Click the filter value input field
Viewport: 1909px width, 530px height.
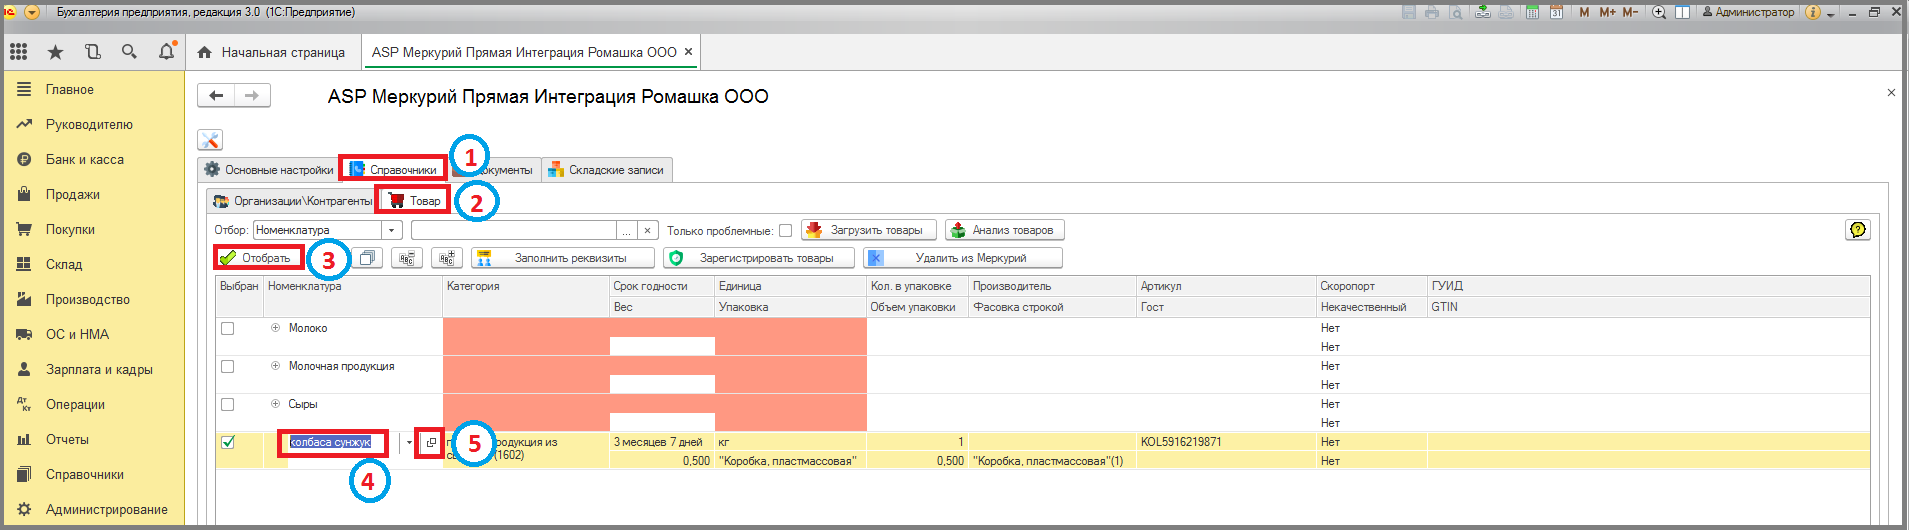[x=514, y=230]
